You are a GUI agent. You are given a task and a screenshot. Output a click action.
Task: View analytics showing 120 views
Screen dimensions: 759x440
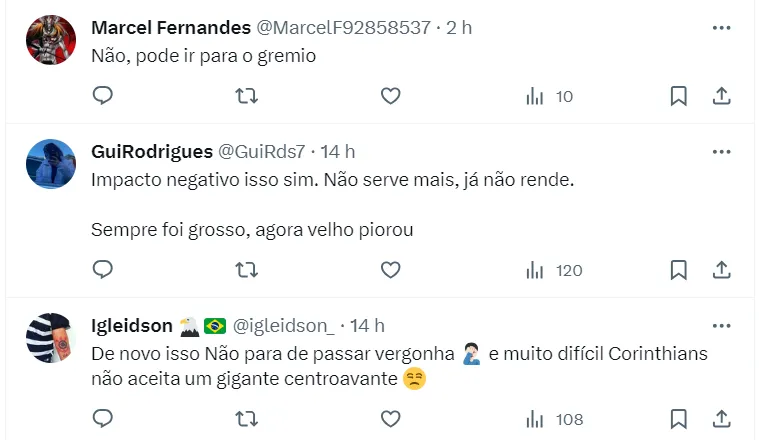[x=553, y=270]
